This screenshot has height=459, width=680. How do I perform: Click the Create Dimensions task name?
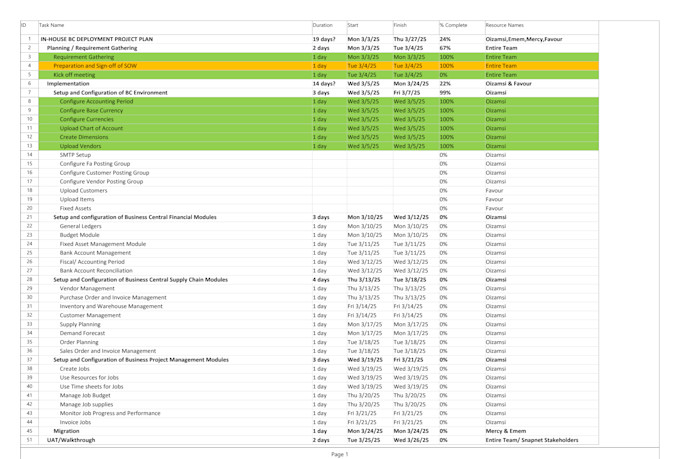(84, 137)
